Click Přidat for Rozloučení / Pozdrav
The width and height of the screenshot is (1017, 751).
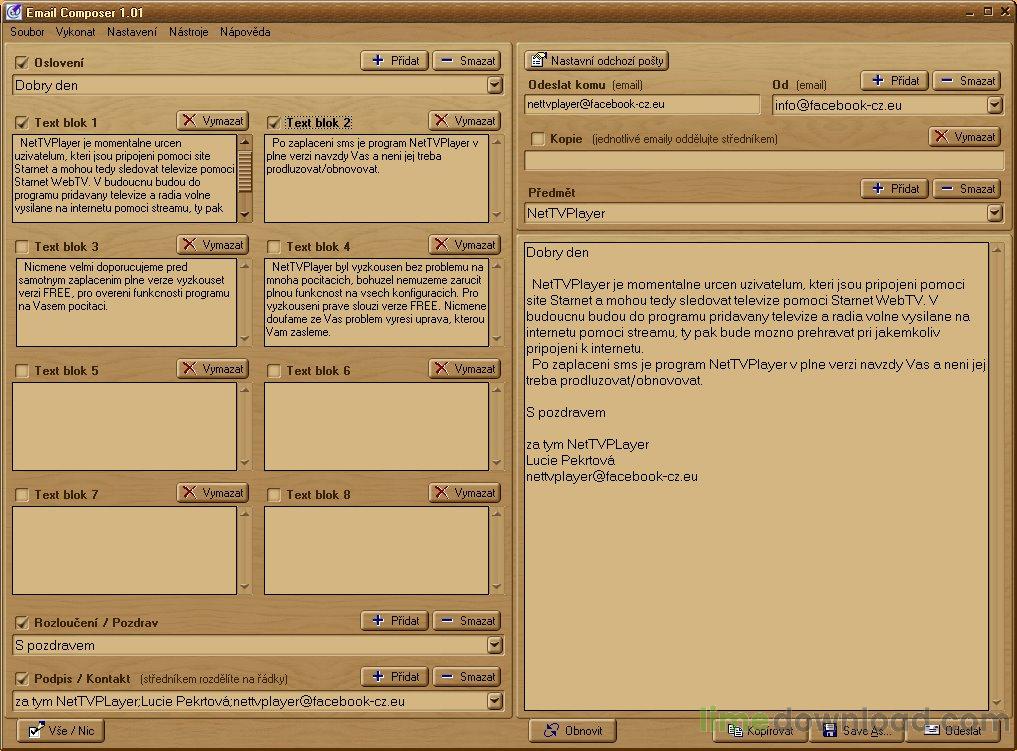click(394, 621)
